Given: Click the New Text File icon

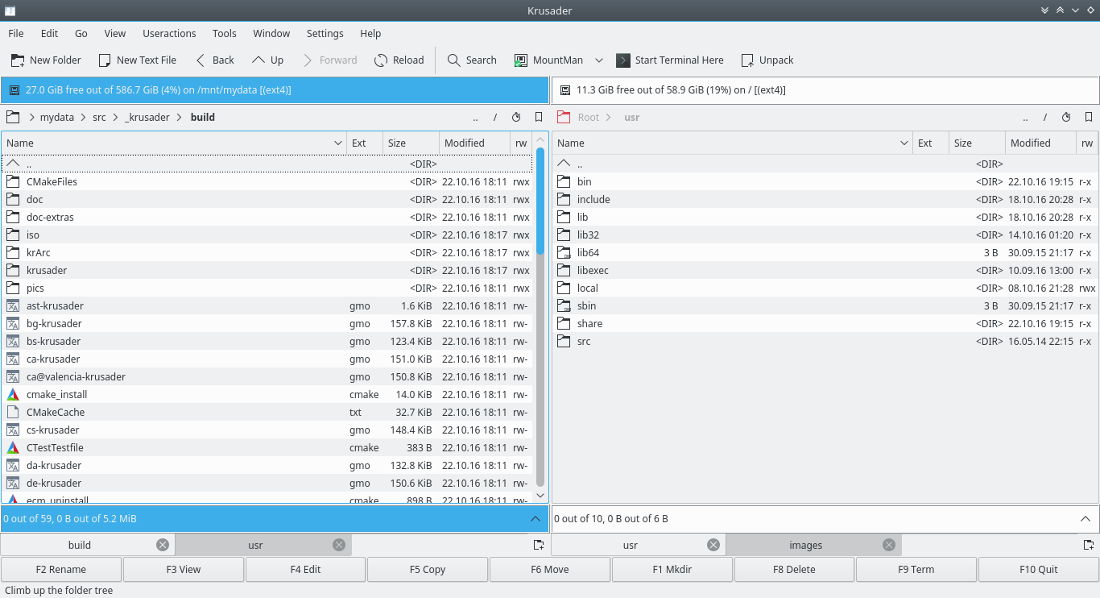Looking at the screenshot, I should click(x=105, y=60).
